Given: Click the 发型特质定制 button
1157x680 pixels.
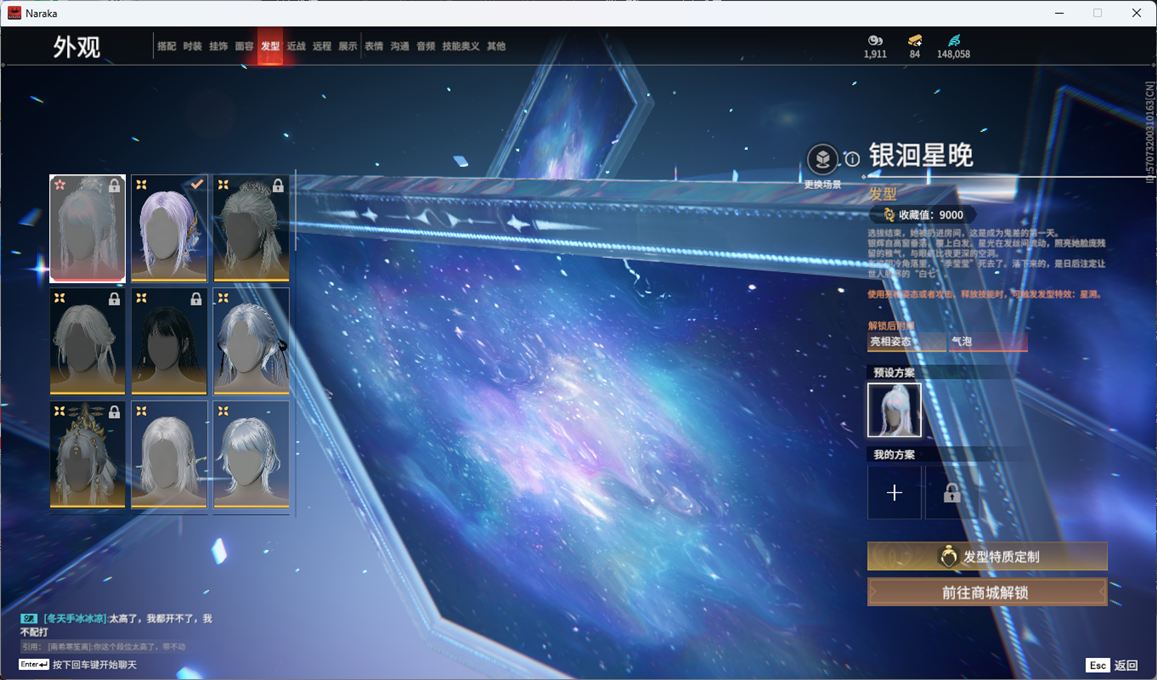Looking at the screenshot, I should point(987,556).
